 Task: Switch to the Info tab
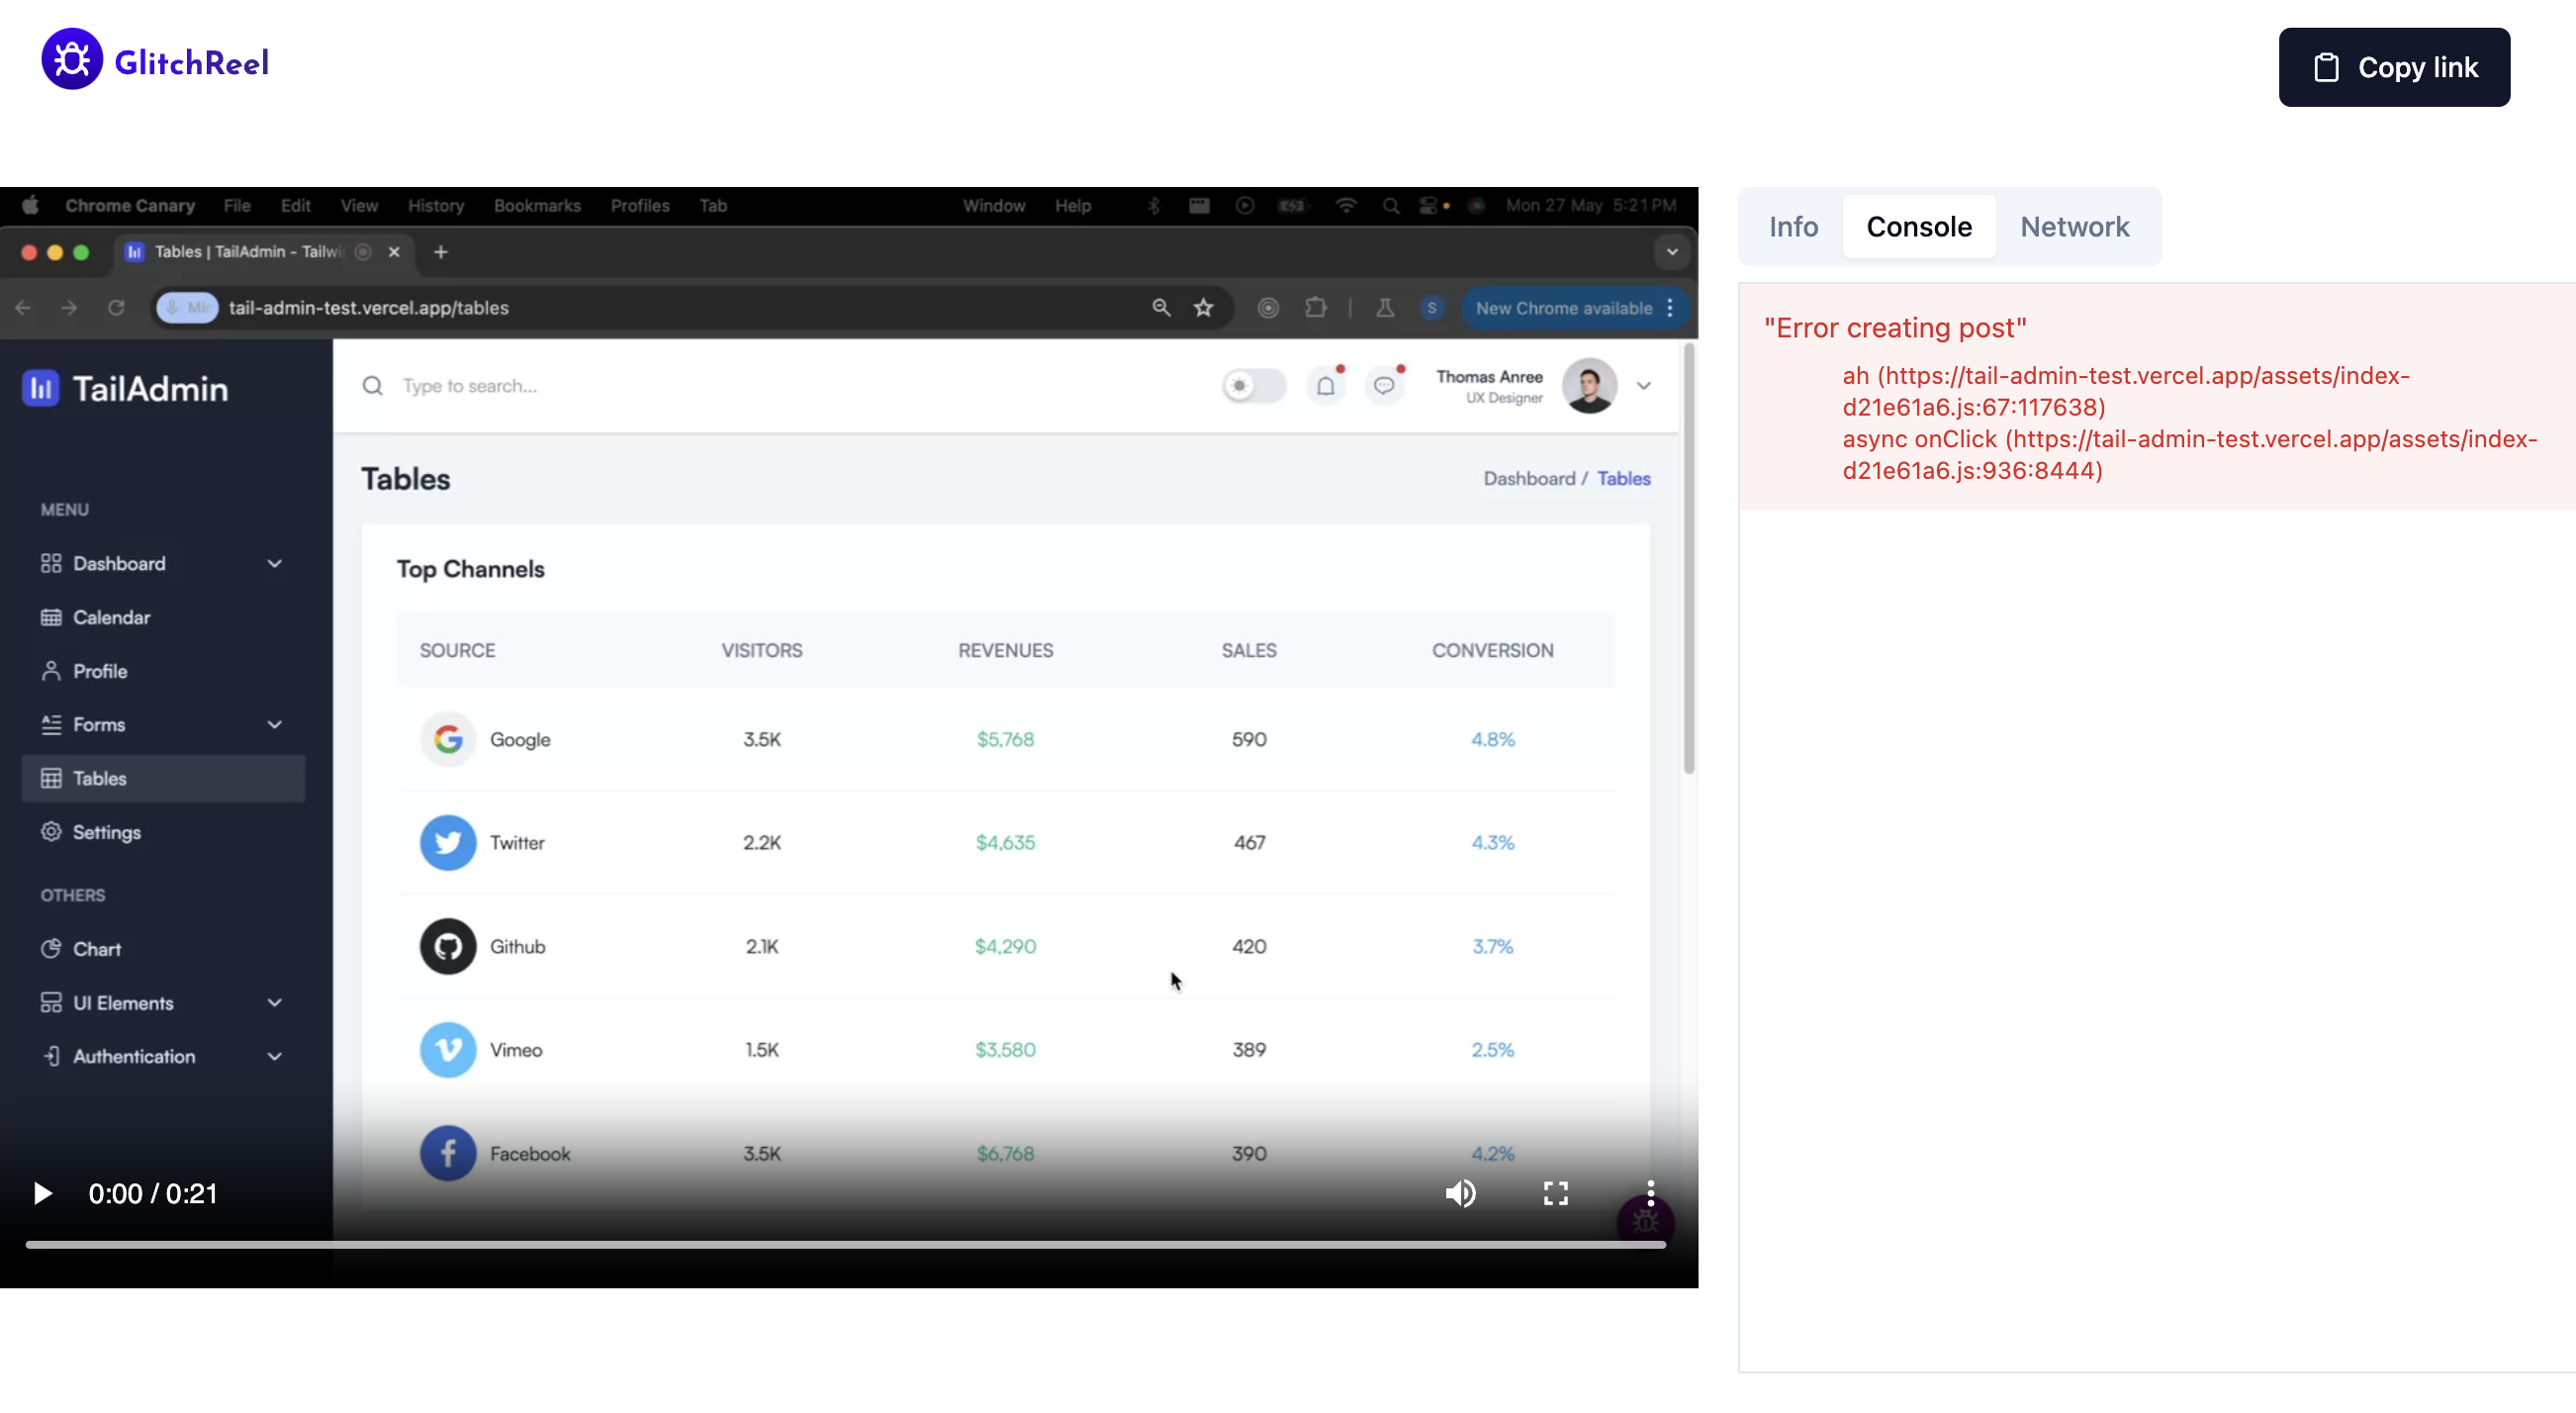click(1793, 227)
